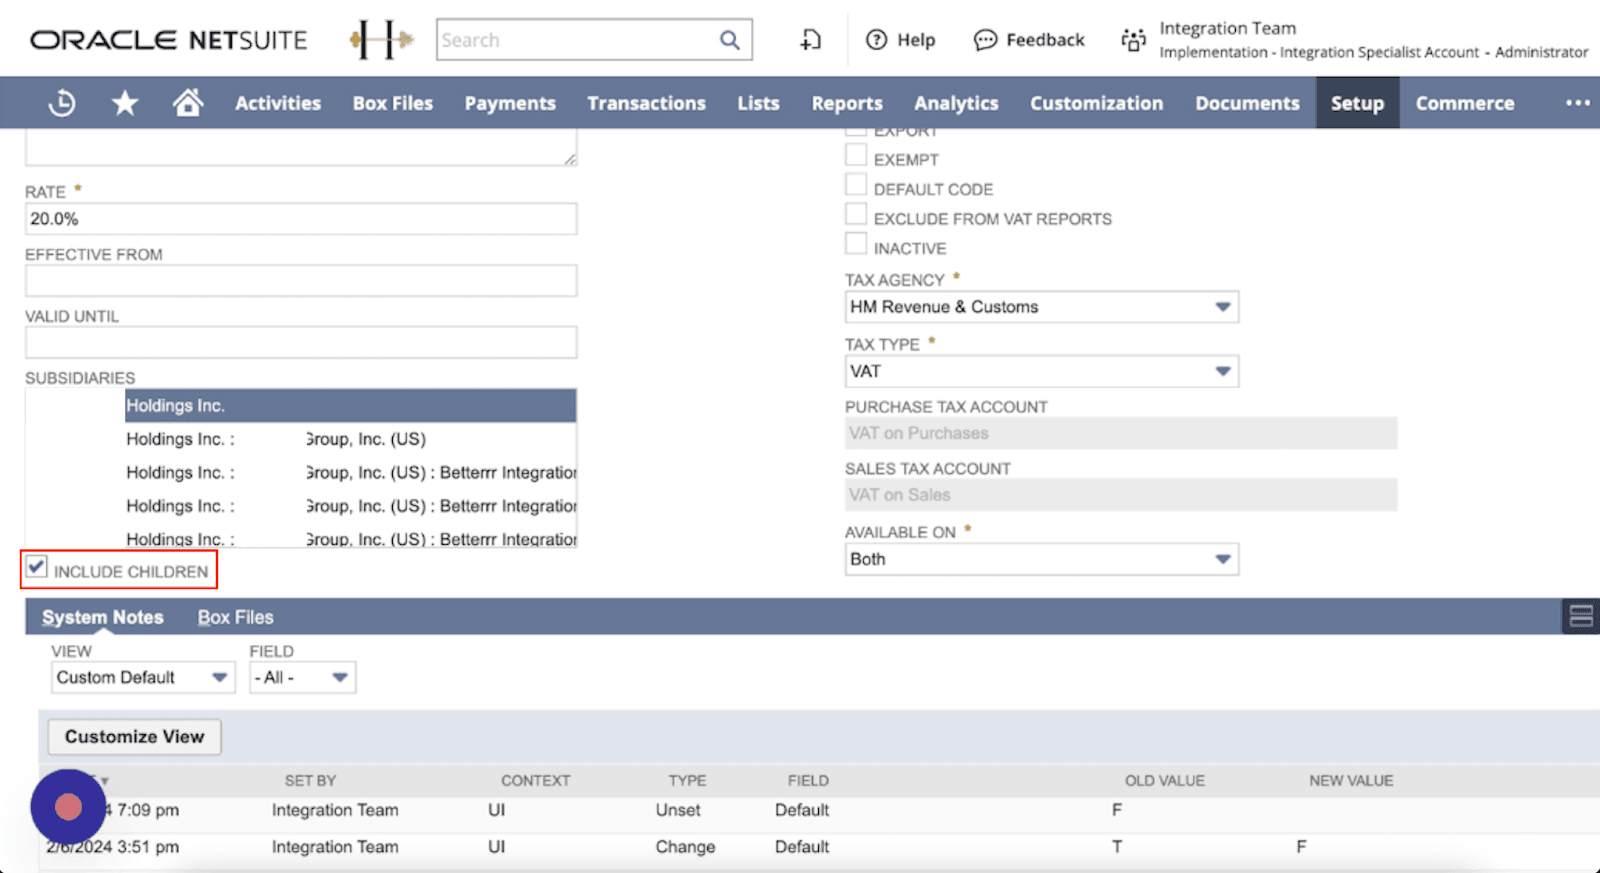
Task: Expand the Available On dropdown
Action: tap(1222, 559)
